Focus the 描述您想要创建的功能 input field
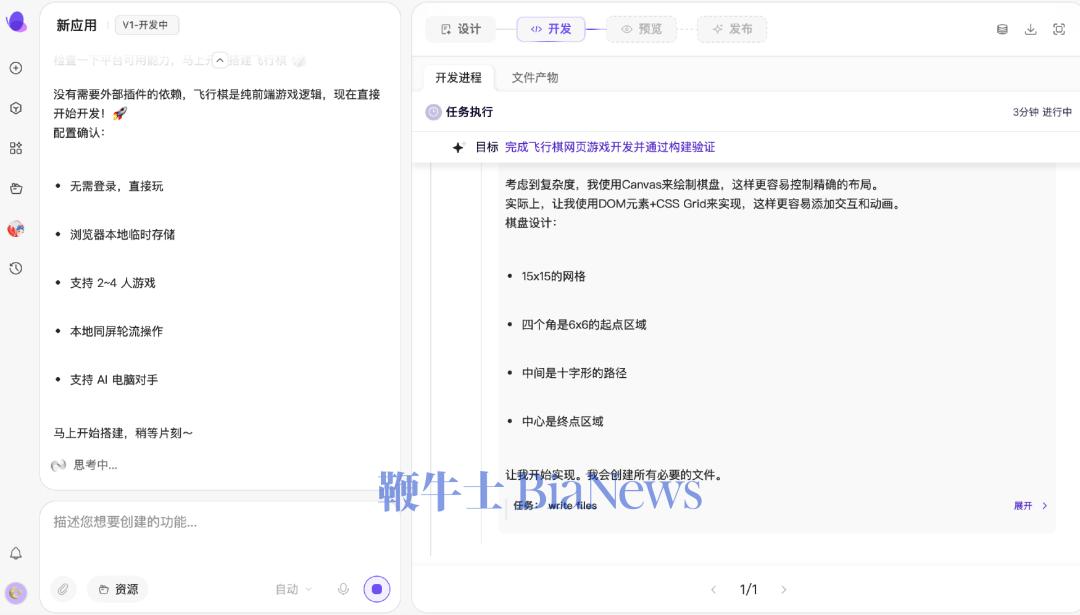This screenshot has height=615, width=1080. 220,522
